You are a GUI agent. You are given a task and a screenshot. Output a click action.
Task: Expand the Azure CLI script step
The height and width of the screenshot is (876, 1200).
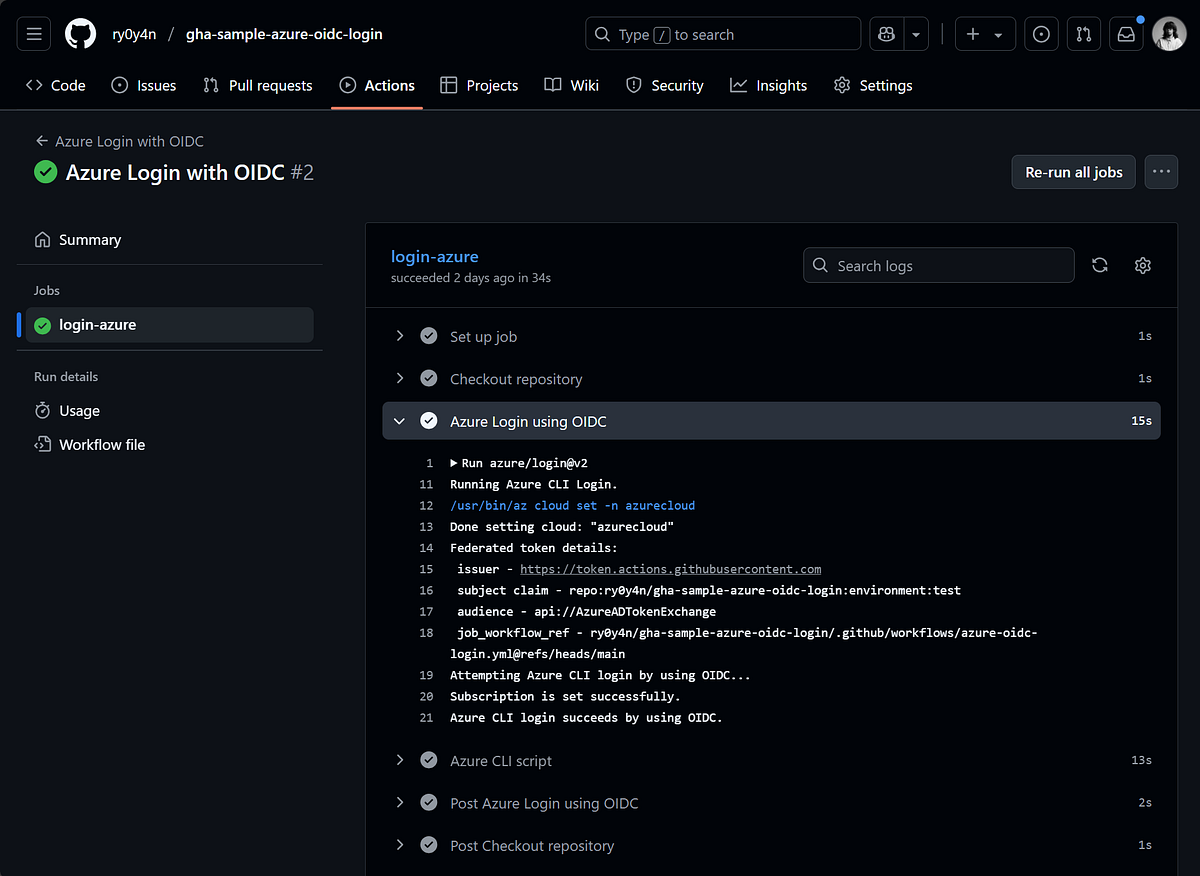click(399, 760)
